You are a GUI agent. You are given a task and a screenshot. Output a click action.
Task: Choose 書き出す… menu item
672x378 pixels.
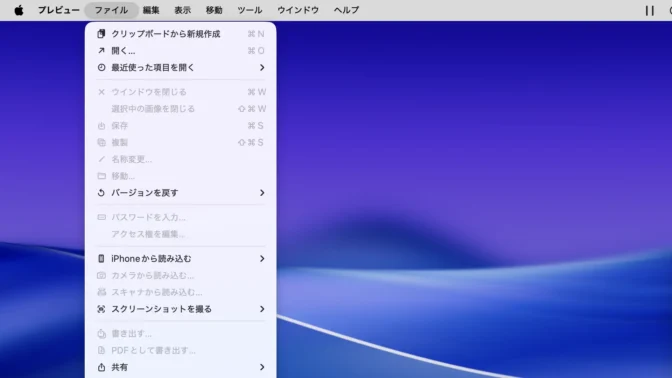[x=180, y=333]
